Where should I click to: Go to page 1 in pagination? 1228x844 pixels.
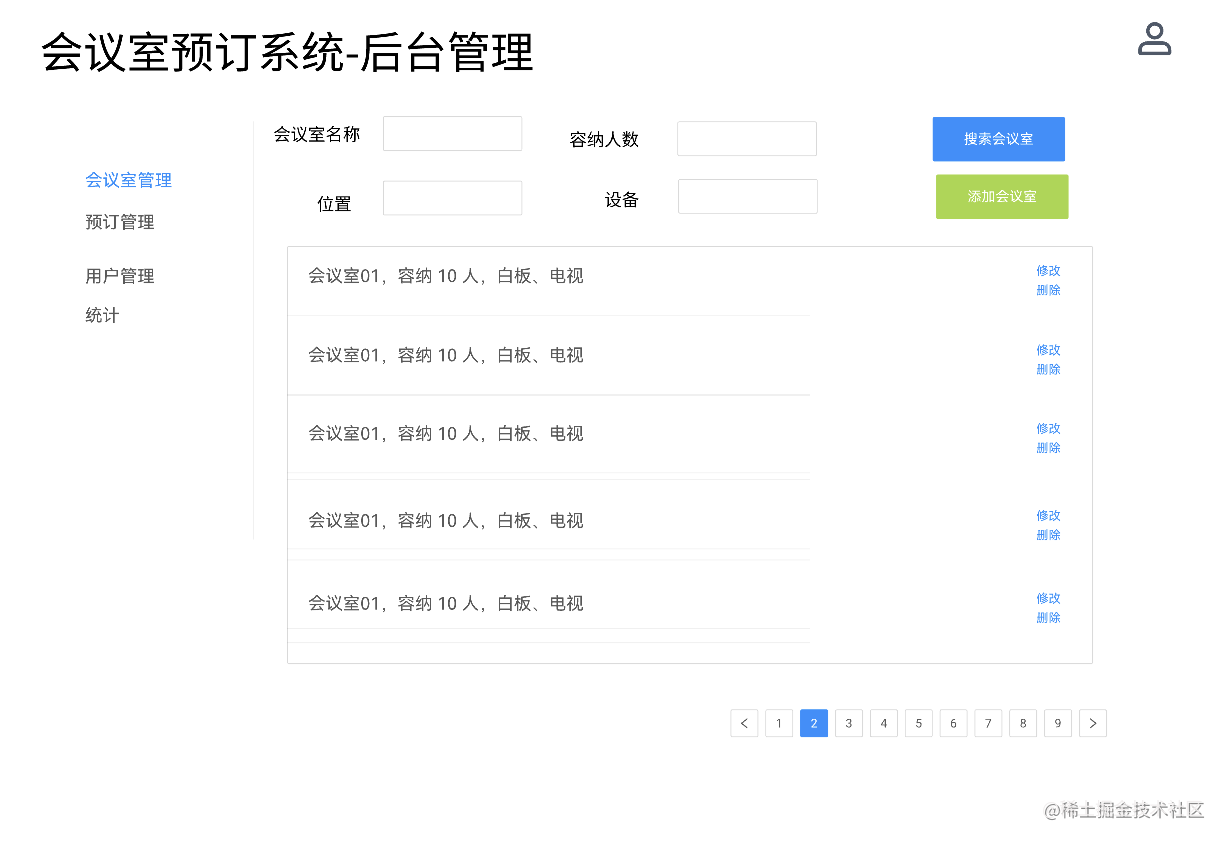pyautogui.click(x=779, y=723)
